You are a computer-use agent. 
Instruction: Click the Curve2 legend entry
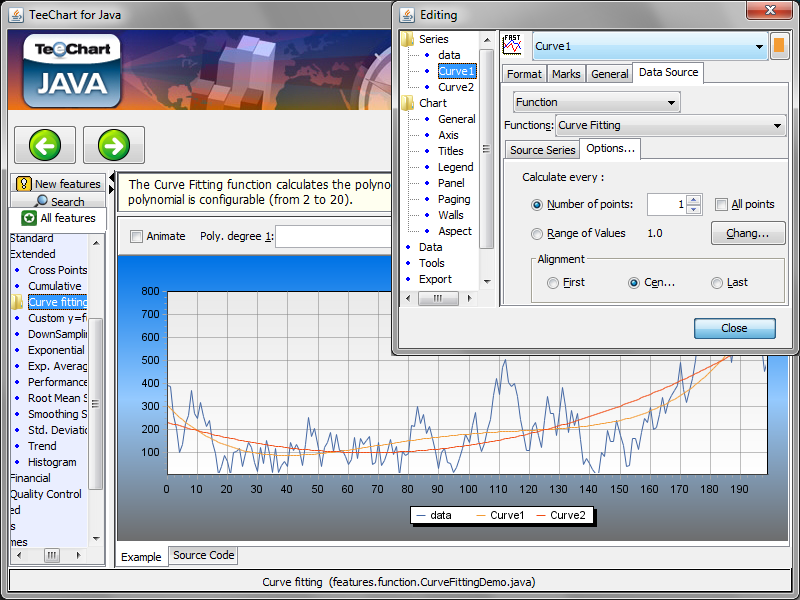pos(561,516)
